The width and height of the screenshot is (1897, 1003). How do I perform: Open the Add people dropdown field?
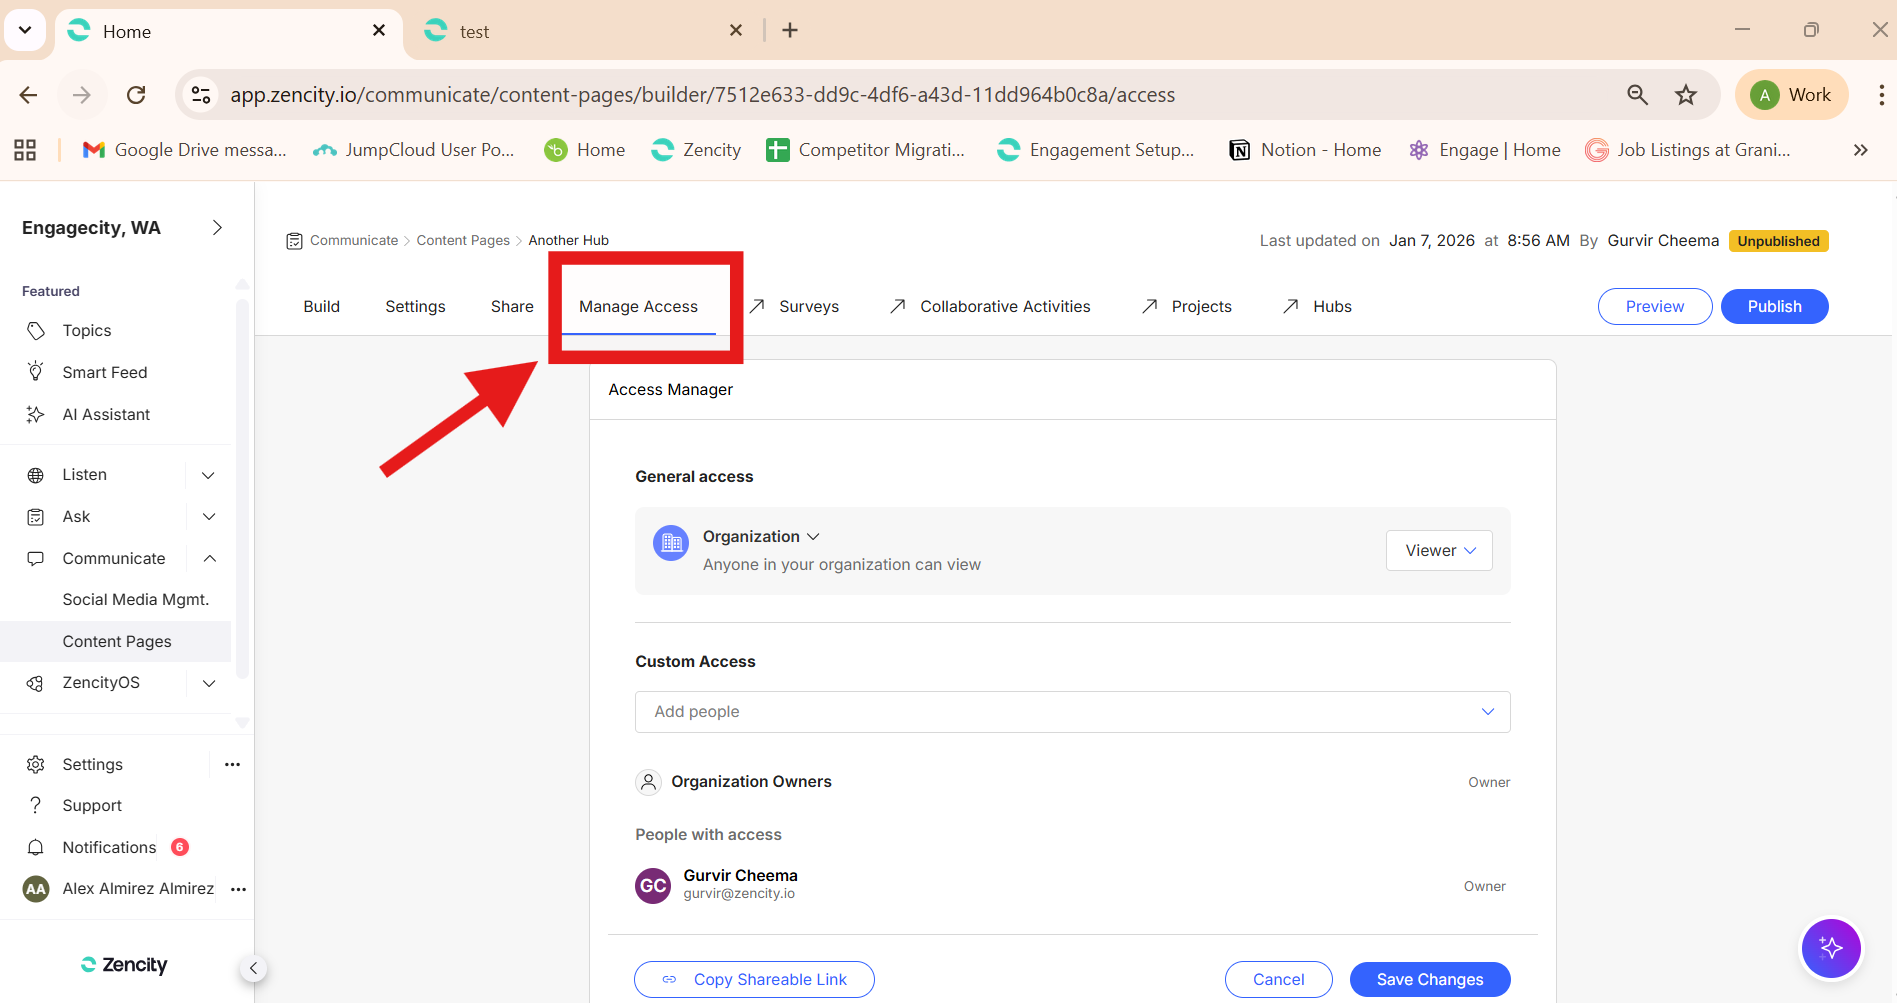pyautogui.click(x=1072, y=712)
